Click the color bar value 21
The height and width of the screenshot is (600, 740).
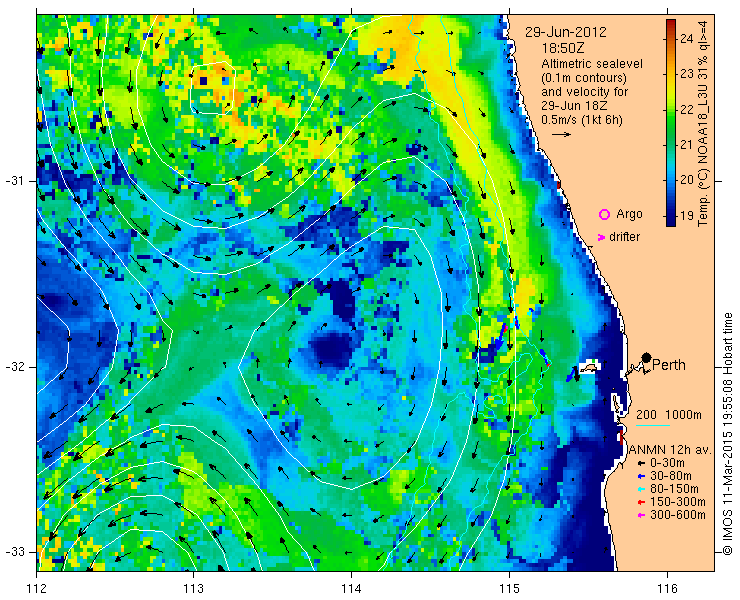tap(687, 145)
